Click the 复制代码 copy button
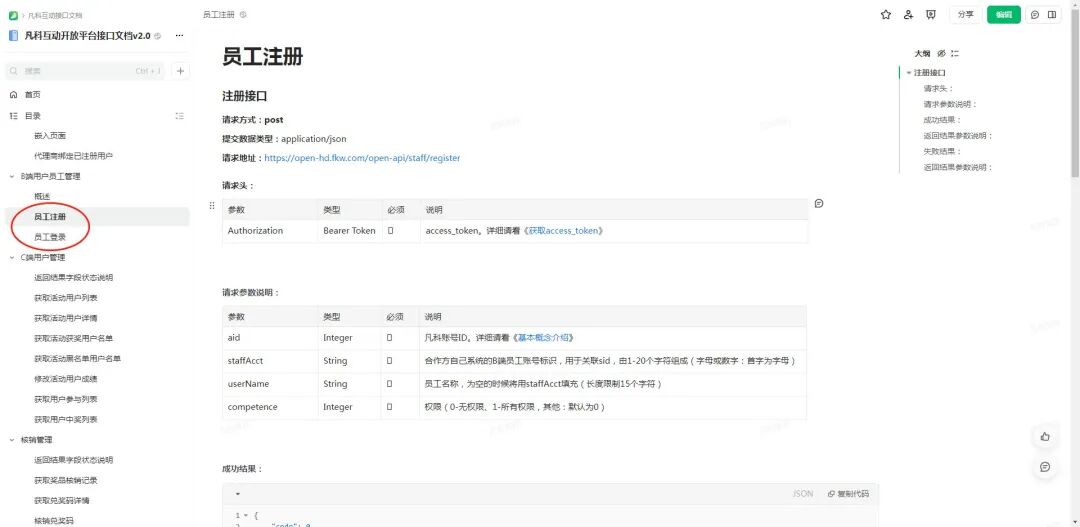Viewport: 1080px width, 527px height. (848, 494)
